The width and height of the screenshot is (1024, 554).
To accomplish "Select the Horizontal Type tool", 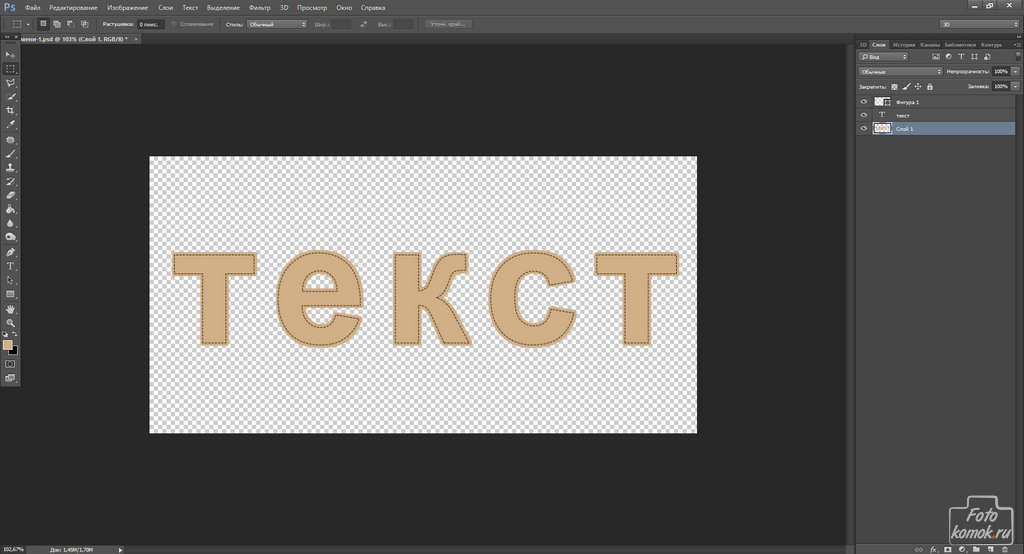I will click(10, 266).
